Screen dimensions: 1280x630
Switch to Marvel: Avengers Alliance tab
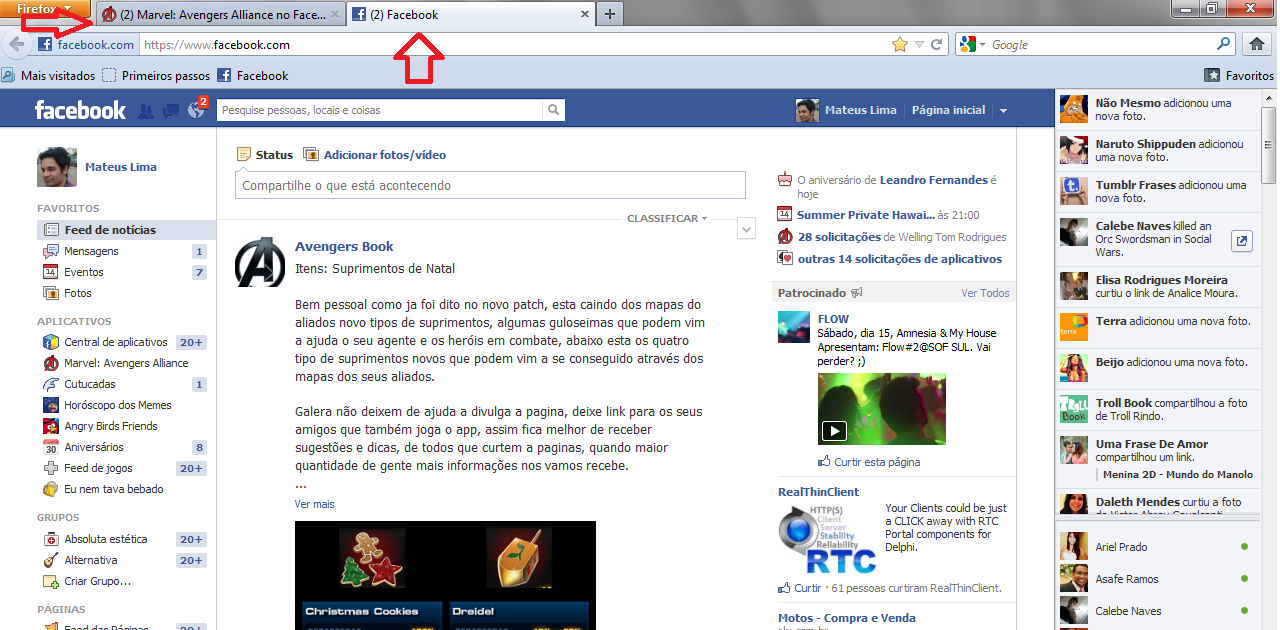[220, 14]
